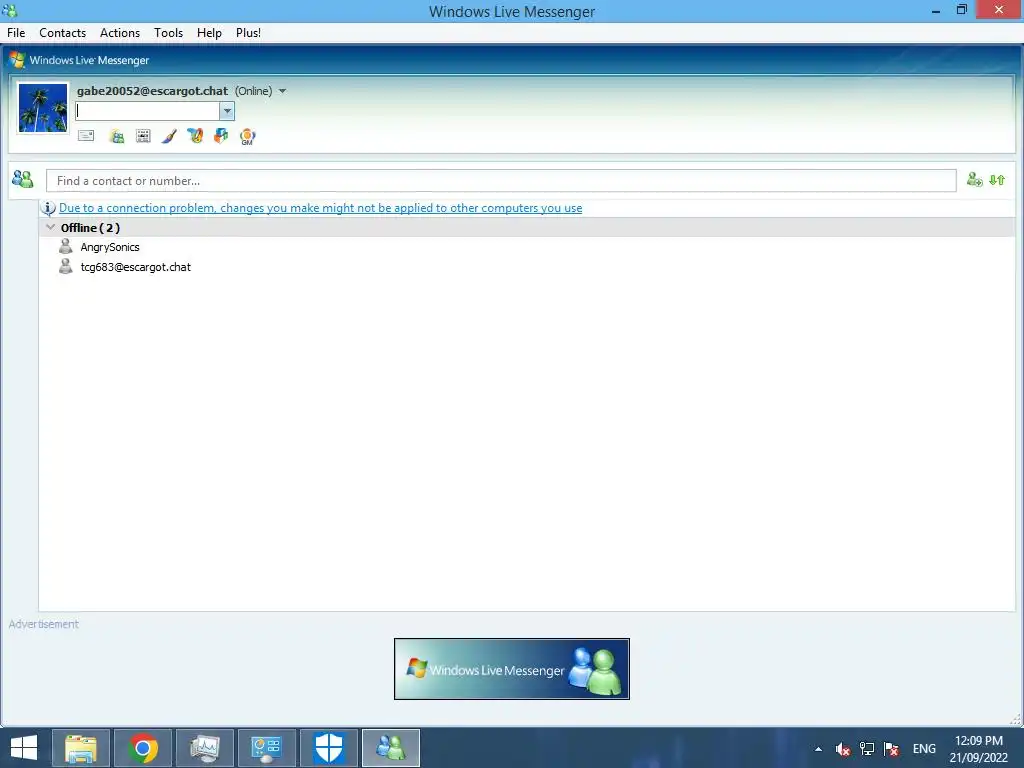Click the contacts people icon in toolbar
This screenshot has height=768, width=1024.
pyautogui.click(x=117, y=136)
